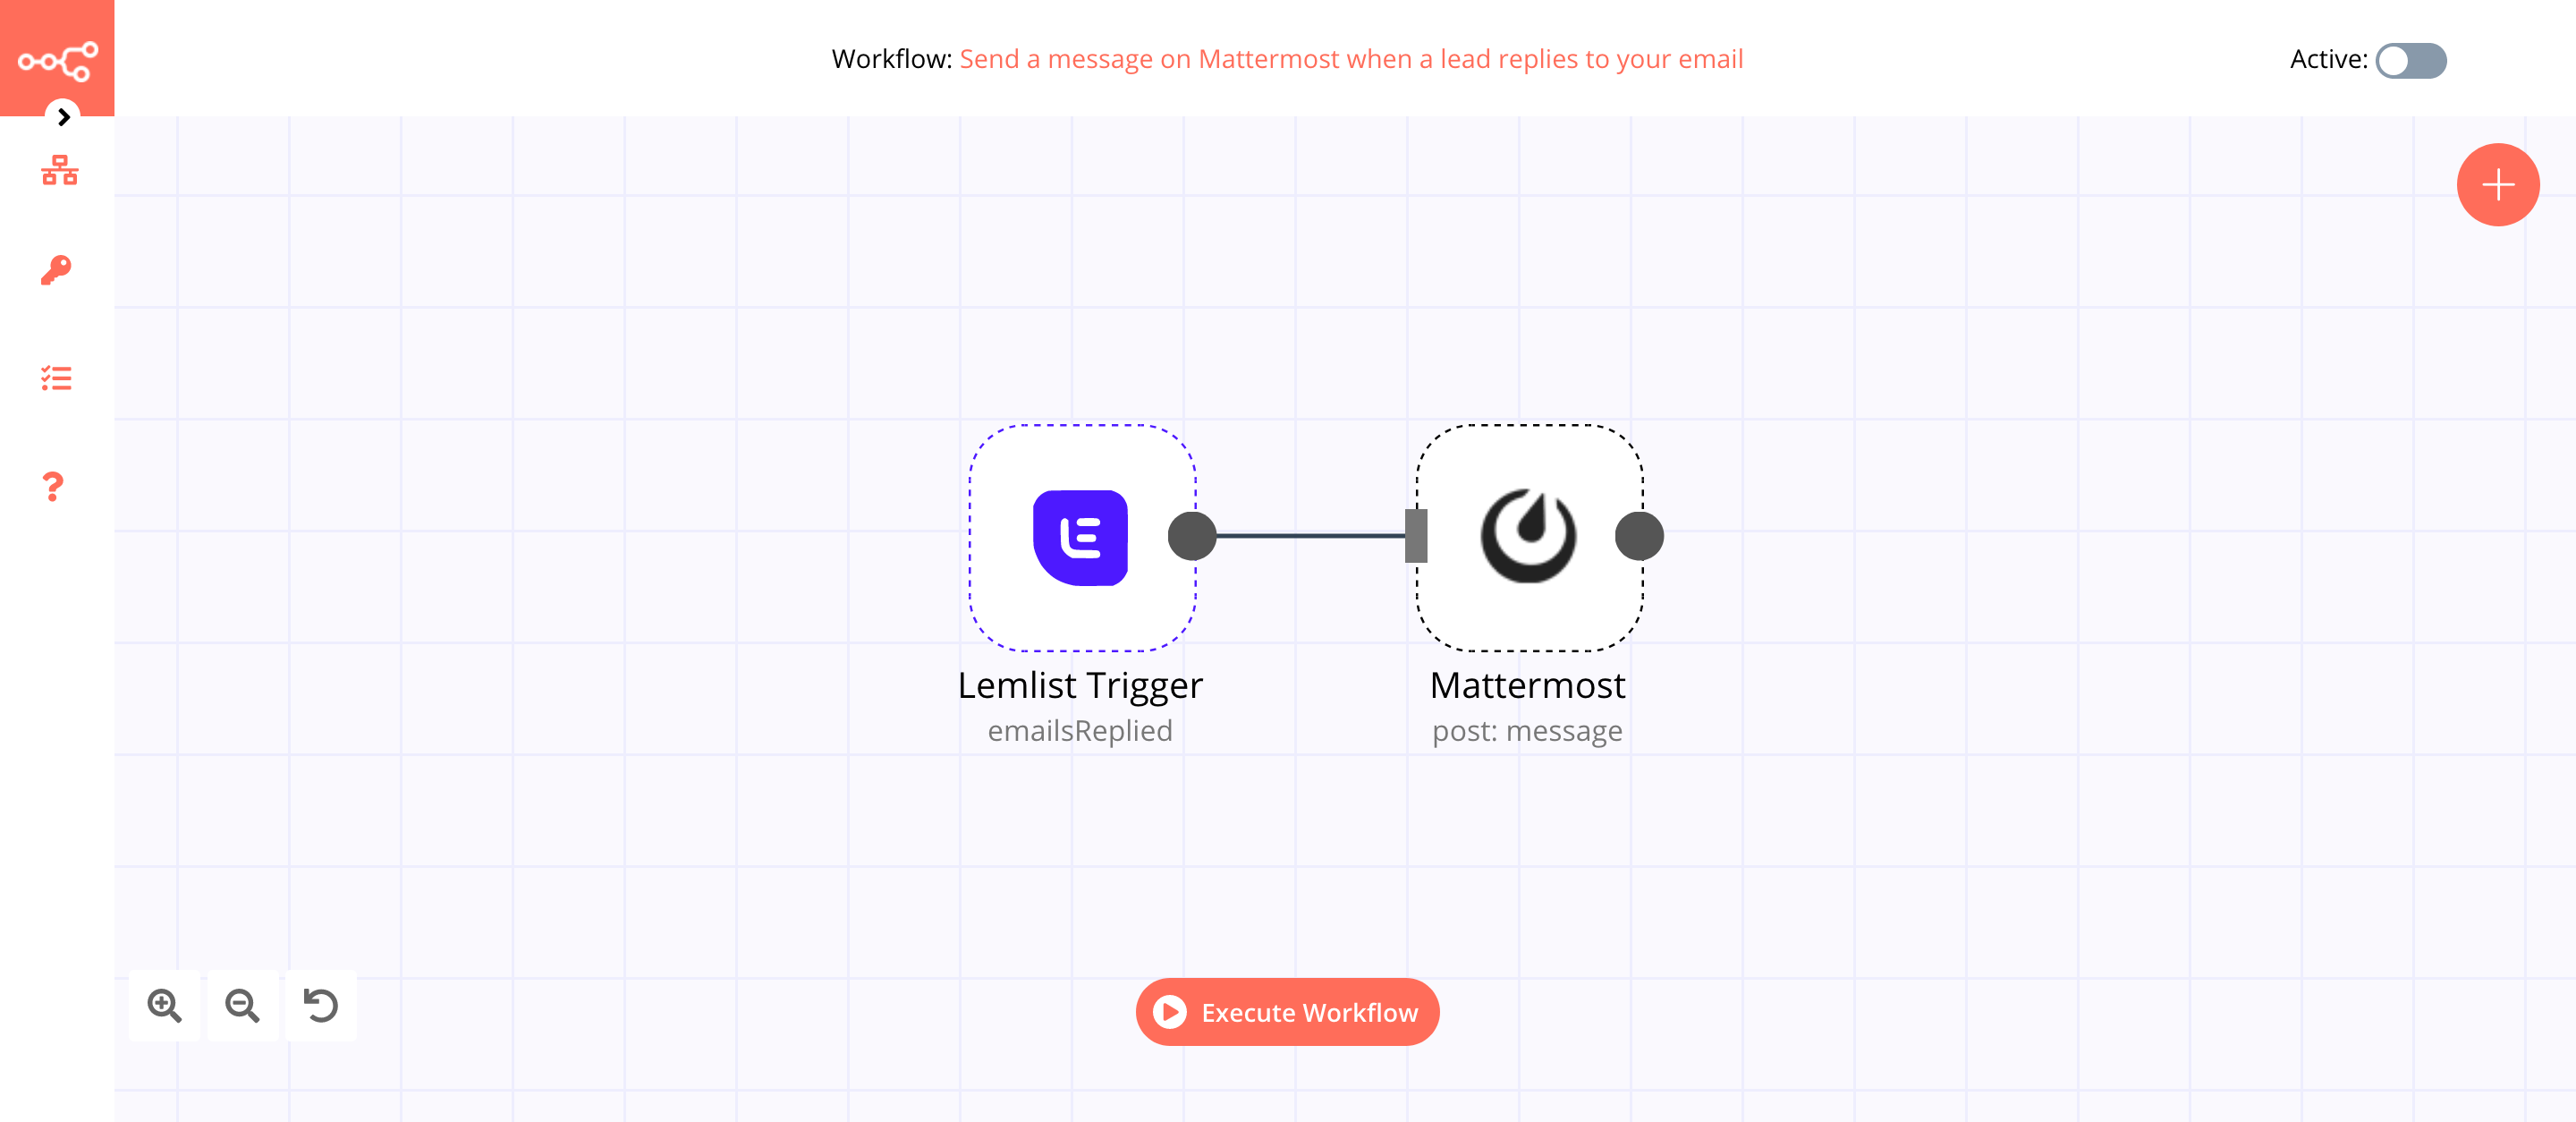
Task: Open the n8n workflow connections panel
Action: tap(57, 169)
